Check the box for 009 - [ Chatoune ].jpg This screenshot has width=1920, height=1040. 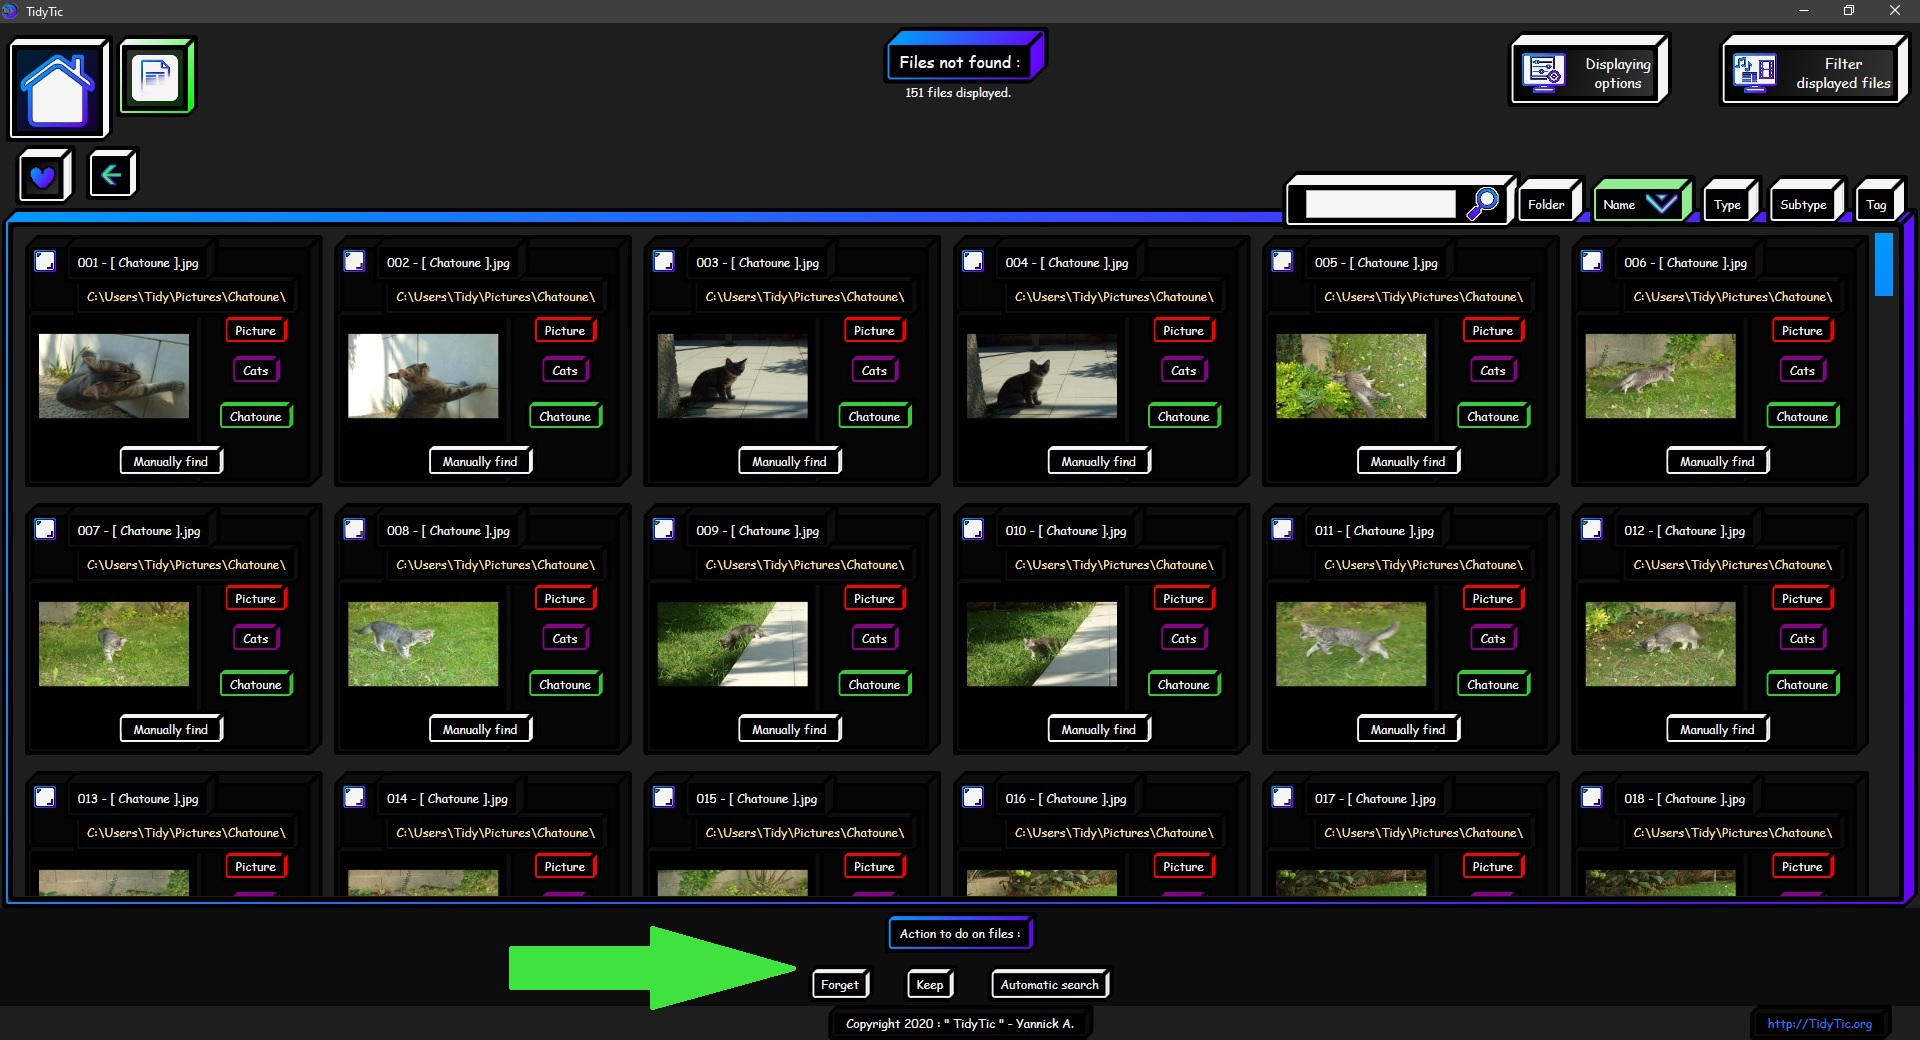[x=664, y=529]
